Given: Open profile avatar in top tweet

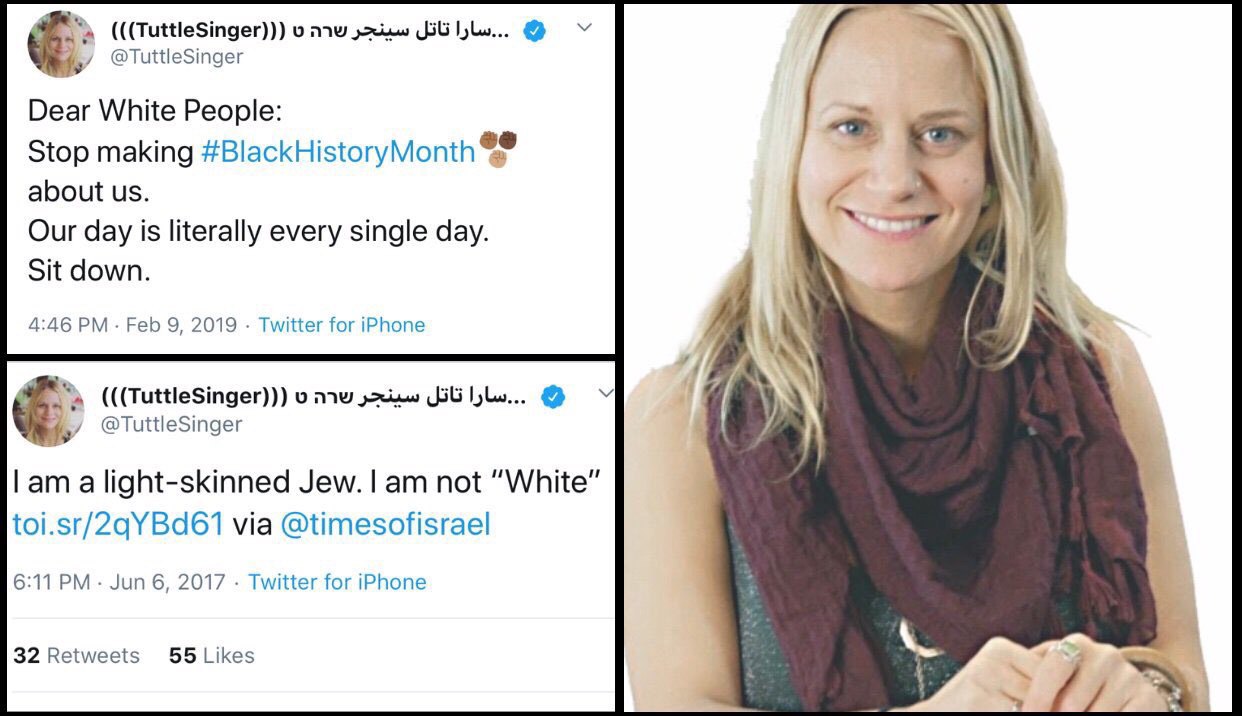Looking at the screenshot, I should [x=61, y=45].
